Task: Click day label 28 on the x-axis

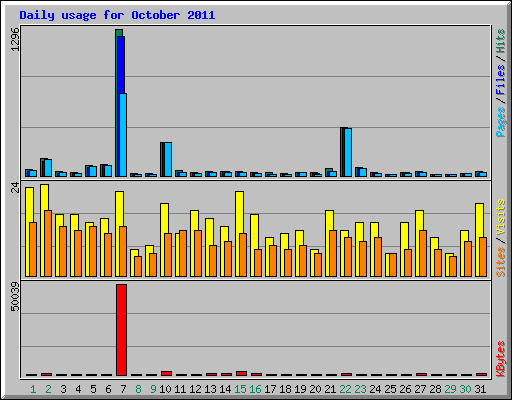Action: coord(435,389)
